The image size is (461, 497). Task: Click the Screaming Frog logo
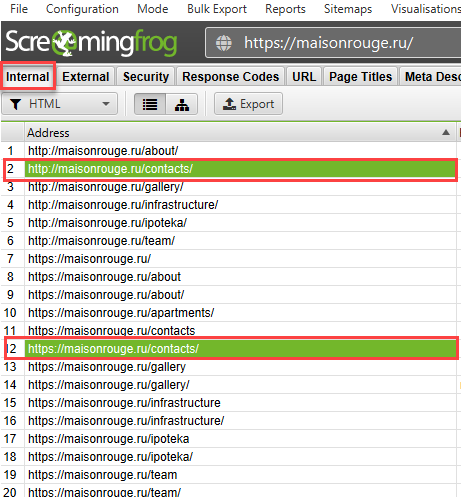[x=91, y=43]
